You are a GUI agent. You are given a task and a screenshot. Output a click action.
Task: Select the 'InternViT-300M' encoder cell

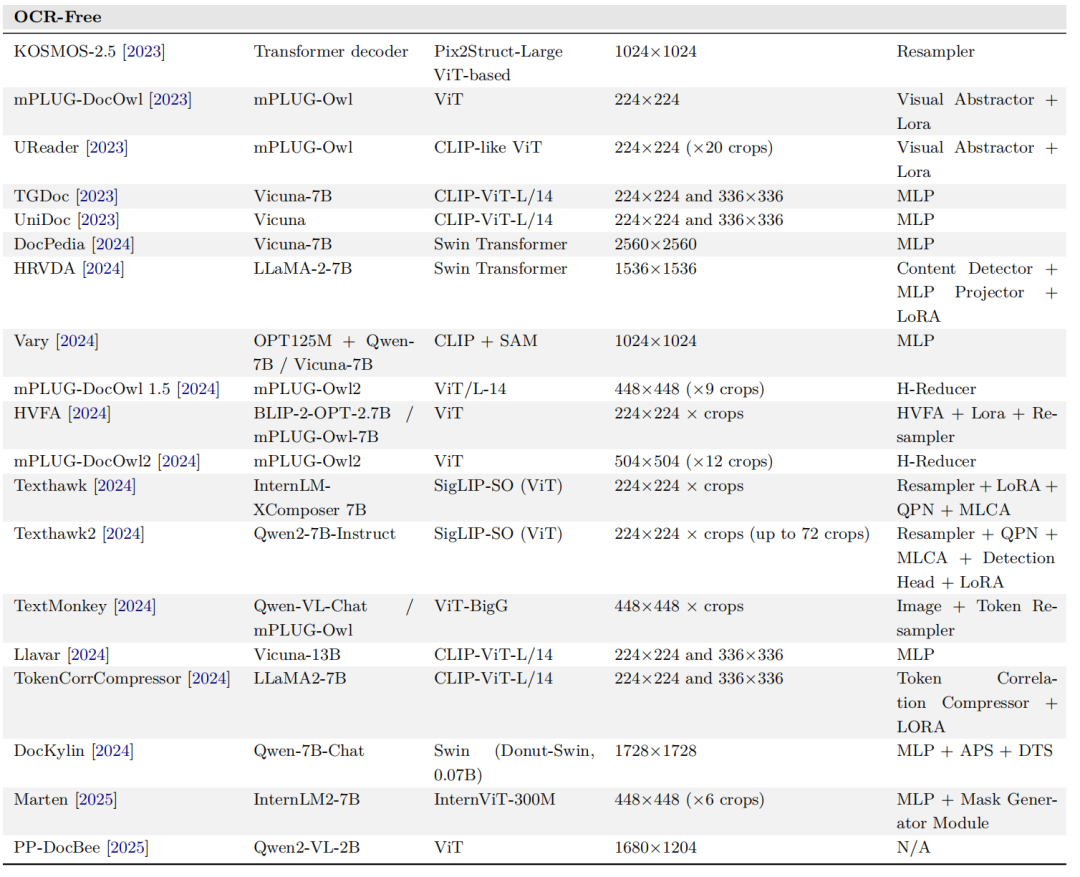495,800
